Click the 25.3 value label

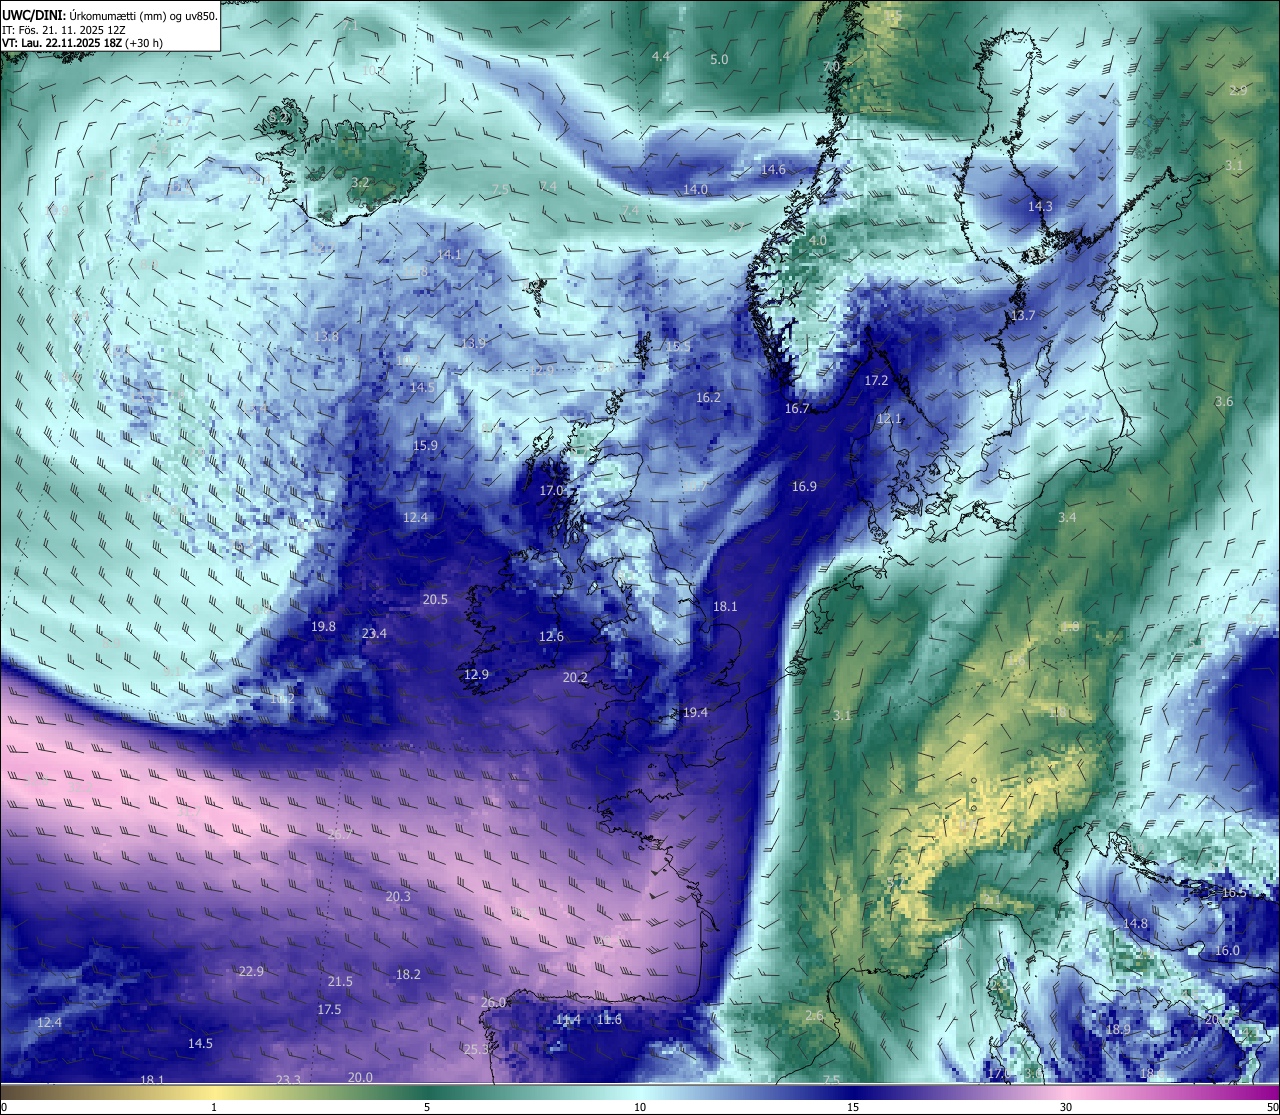tap(476, 1050)
